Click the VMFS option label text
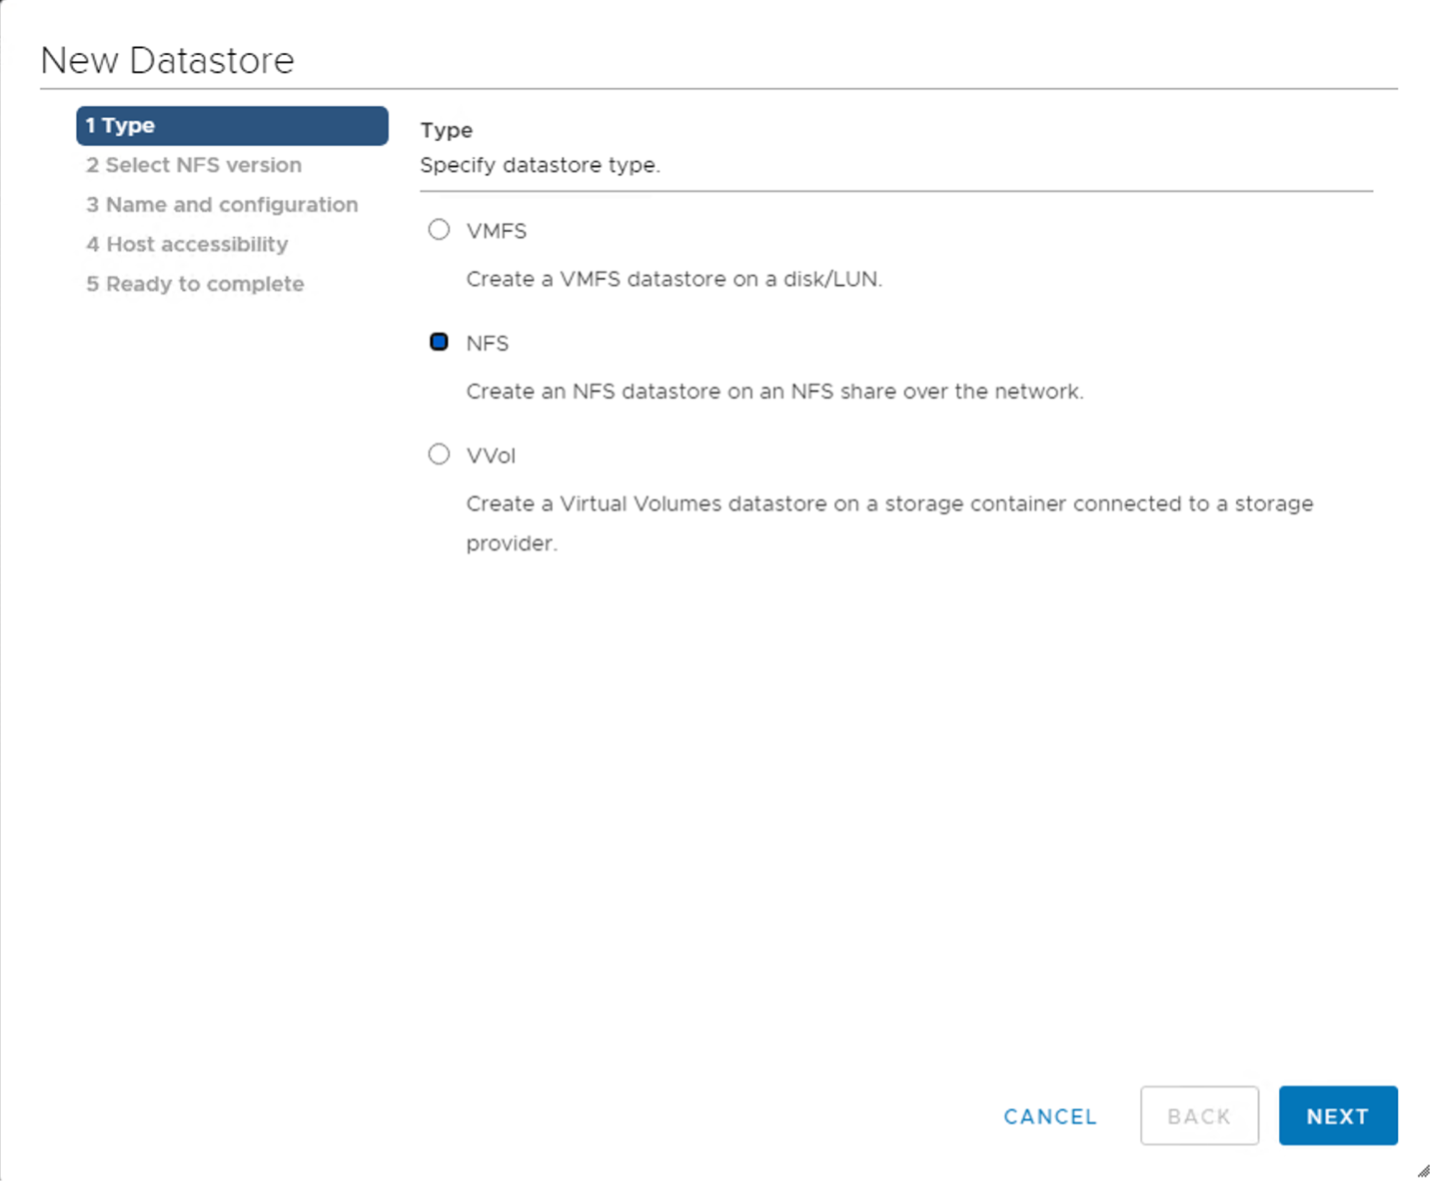Screen dimensions: 1430x1185 coord(496,230)
